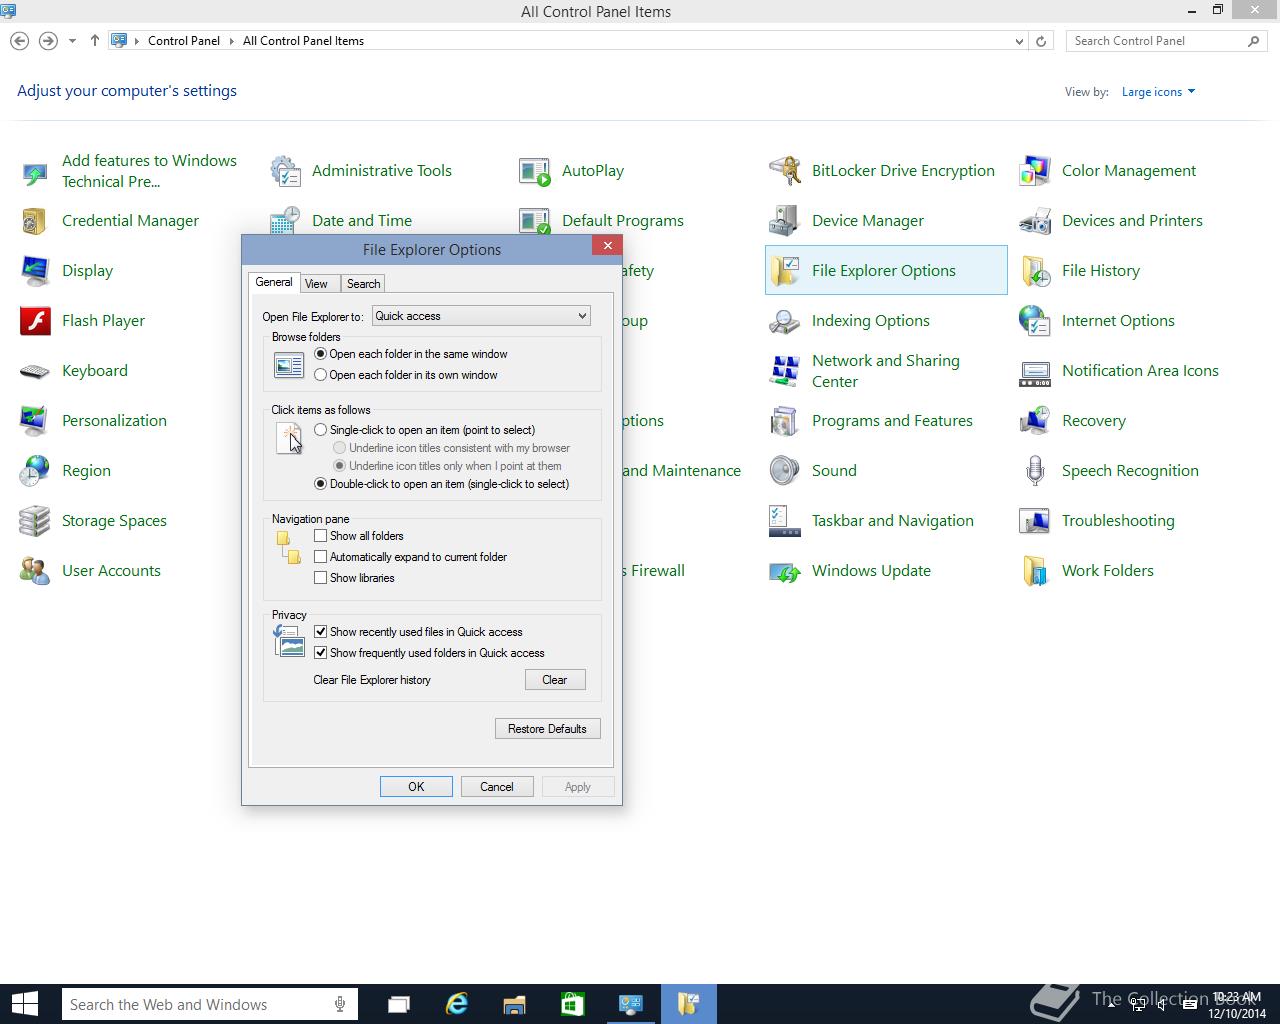1280x1024 pixels.
Task: Click Search the Web and Windows box
Action: tap(209, 1004)
